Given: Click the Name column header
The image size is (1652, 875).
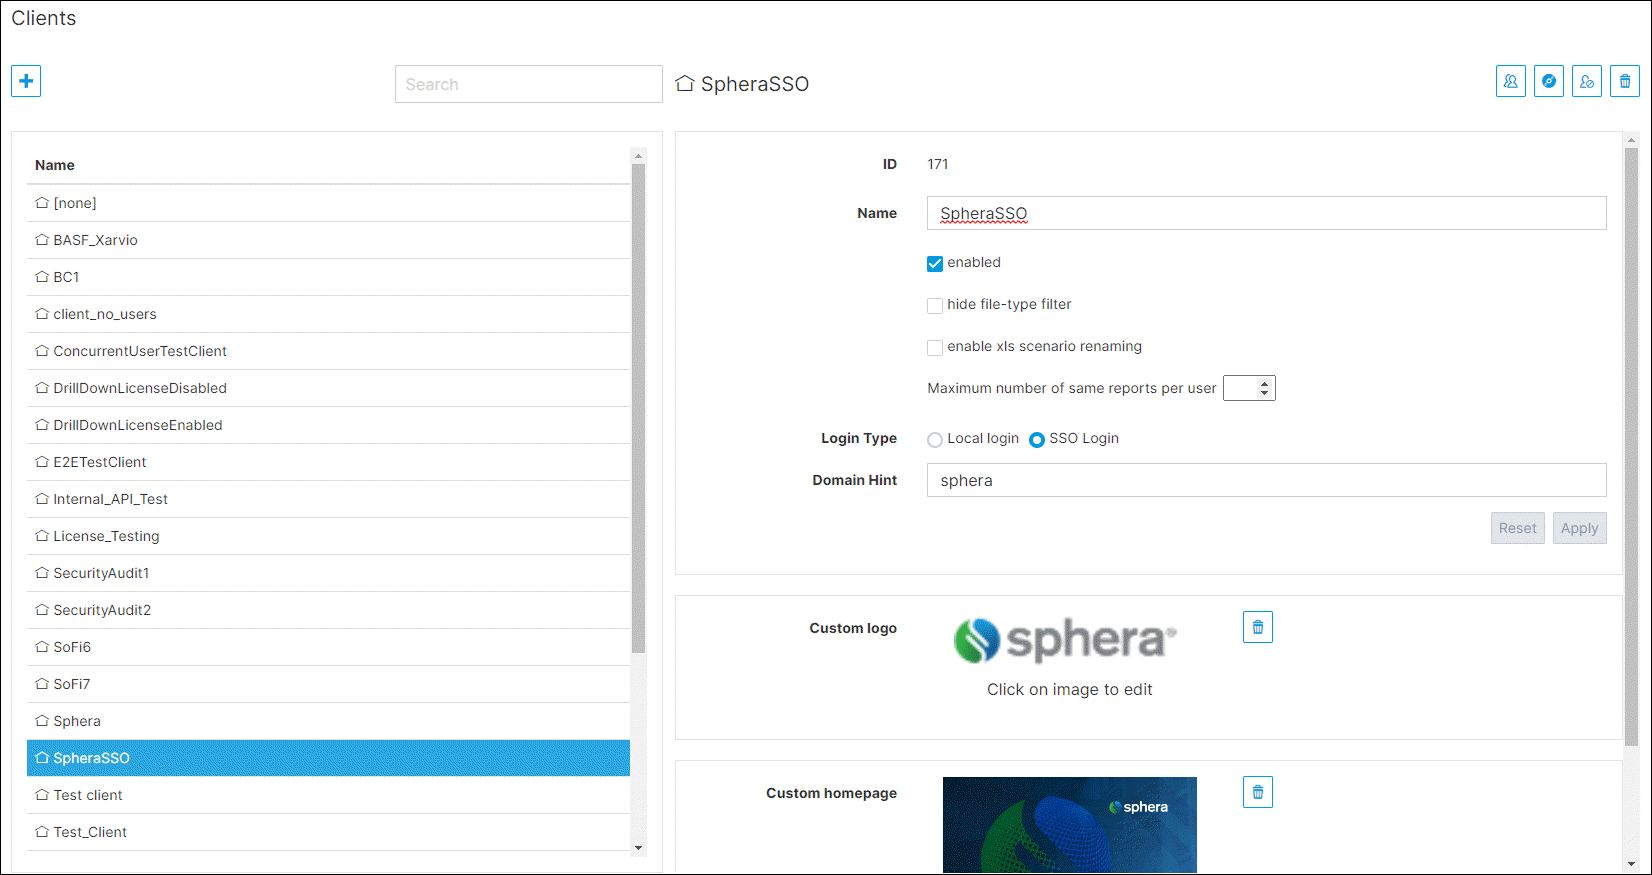Looking at the screenshot, I should 55,165.
